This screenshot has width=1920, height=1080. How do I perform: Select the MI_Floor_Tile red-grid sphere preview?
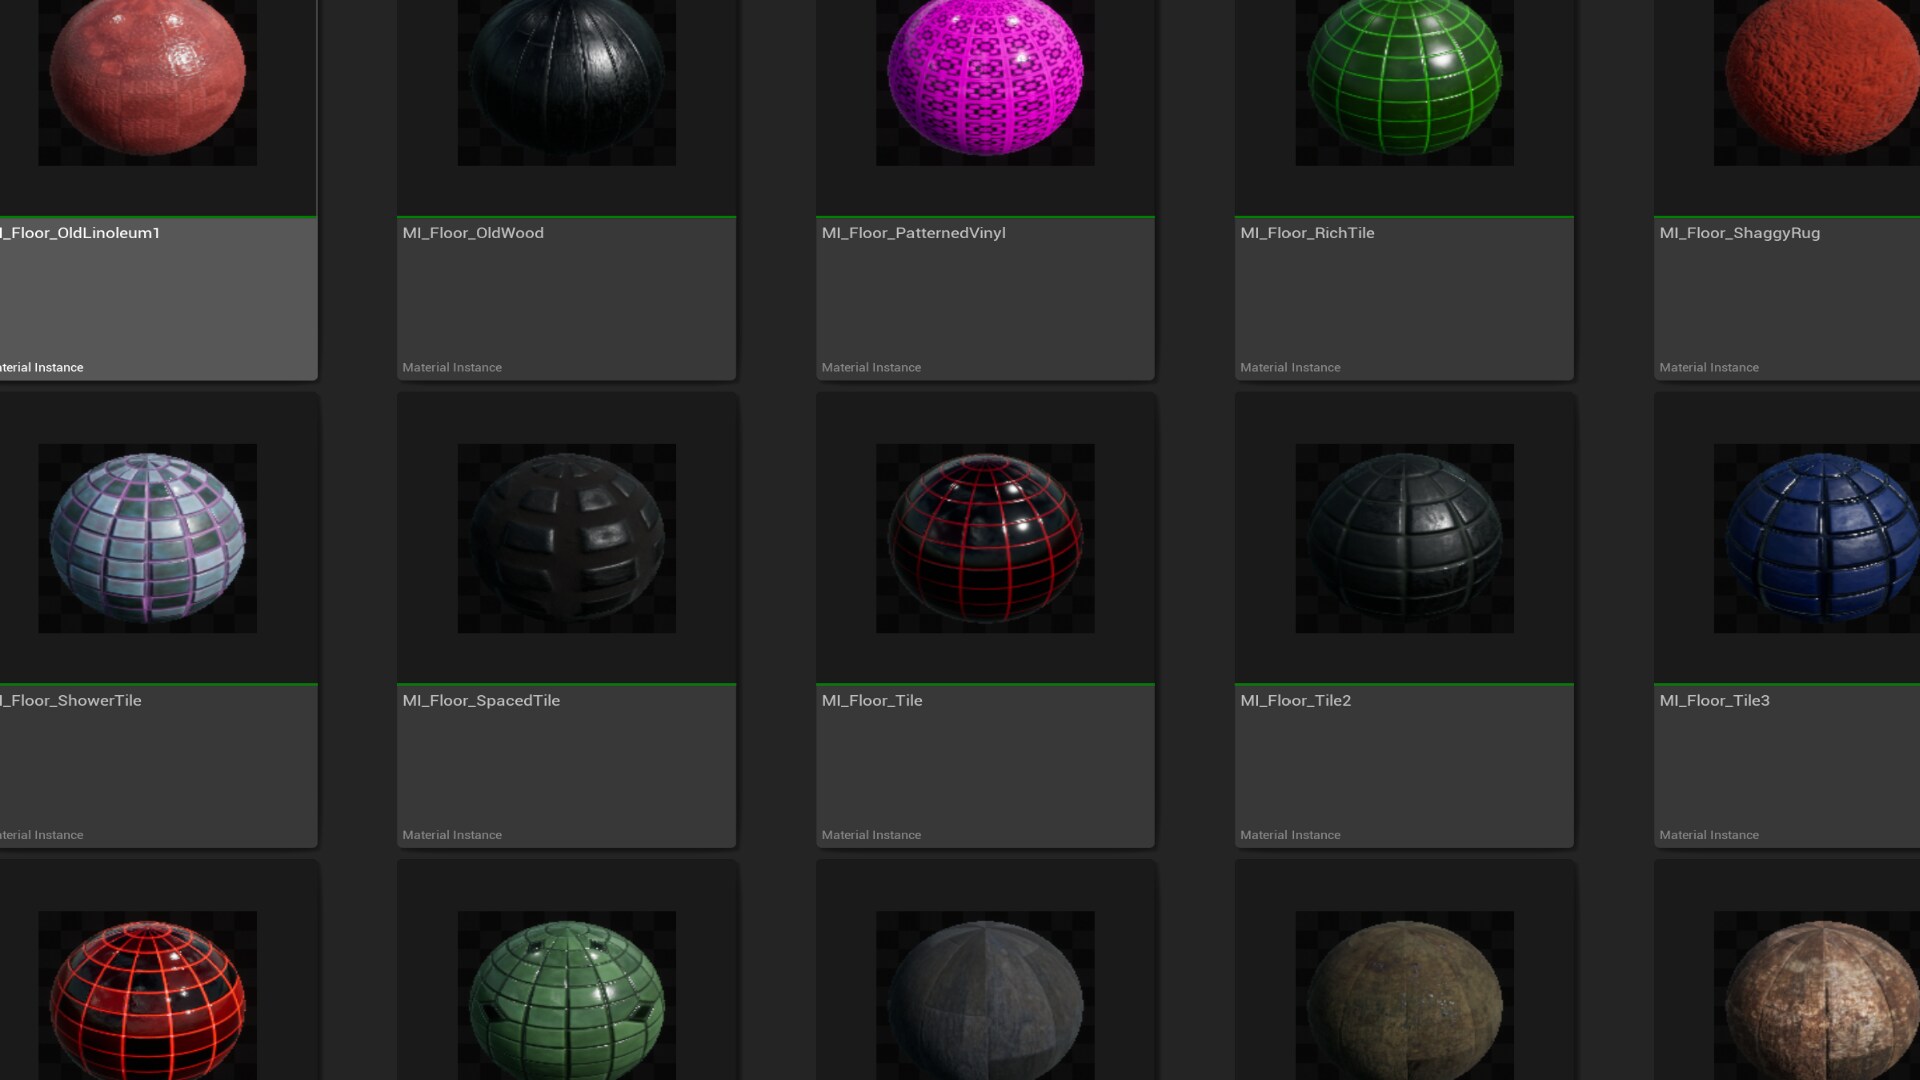pos(985,538)
